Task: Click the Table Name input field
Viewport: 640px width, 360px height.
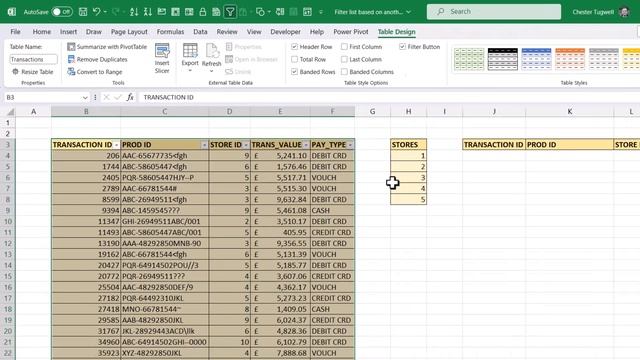Action: tap(33, 59)
